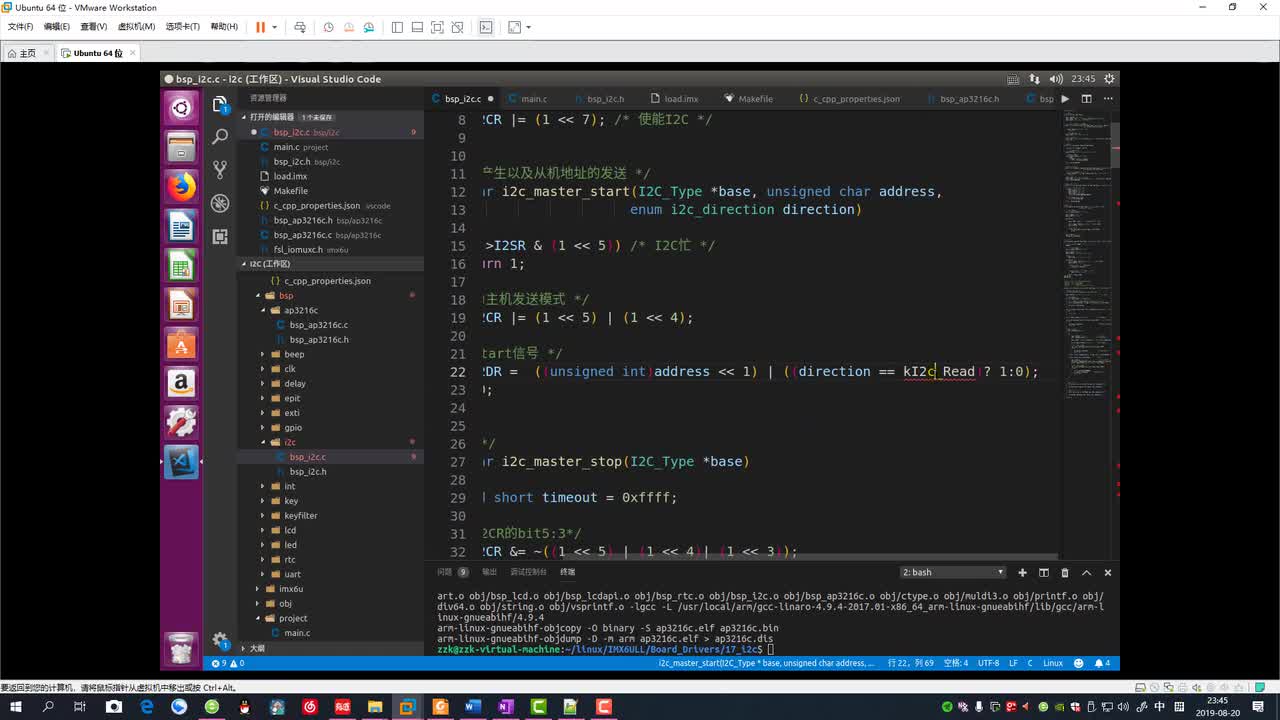Open LibreOffice Writer in the dock
The width and height of the screenshot is (1280, 720).
(x=181, y=226)
